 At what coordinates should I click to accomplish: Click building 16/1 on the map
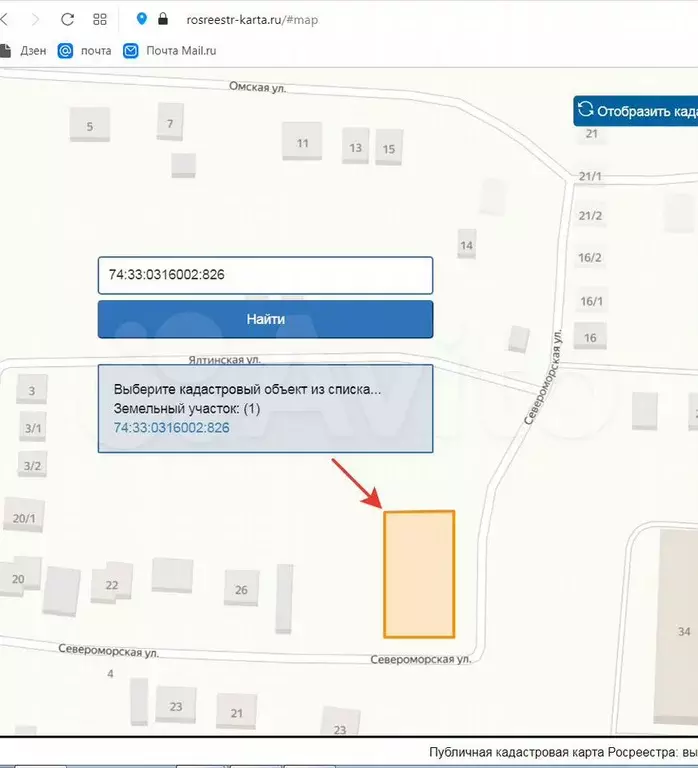(591, 301)
